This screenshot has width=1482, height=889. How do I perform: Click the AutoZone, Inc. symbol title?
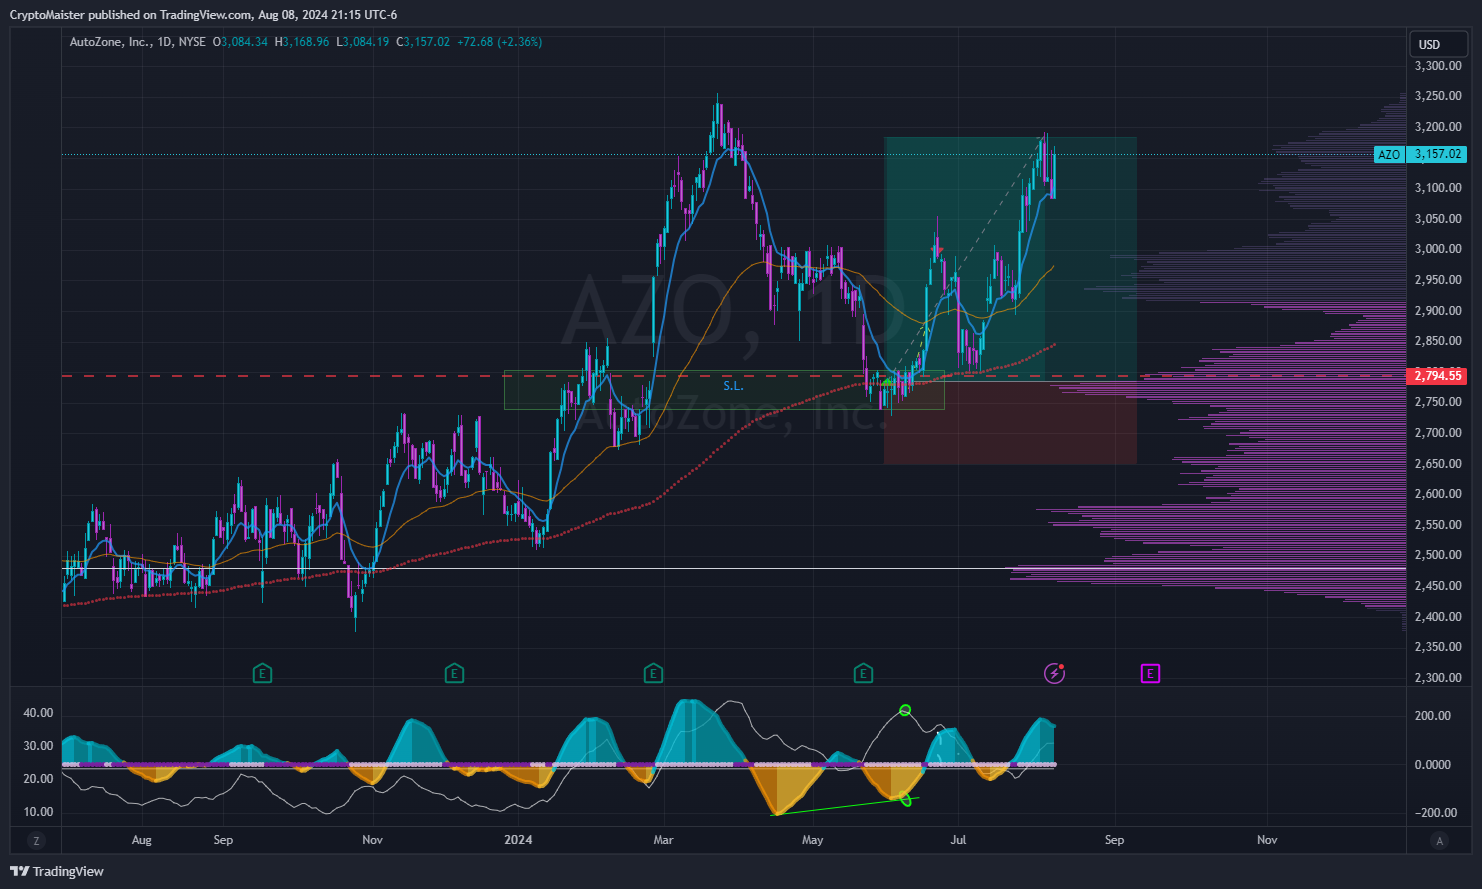(x=110, y=42)
